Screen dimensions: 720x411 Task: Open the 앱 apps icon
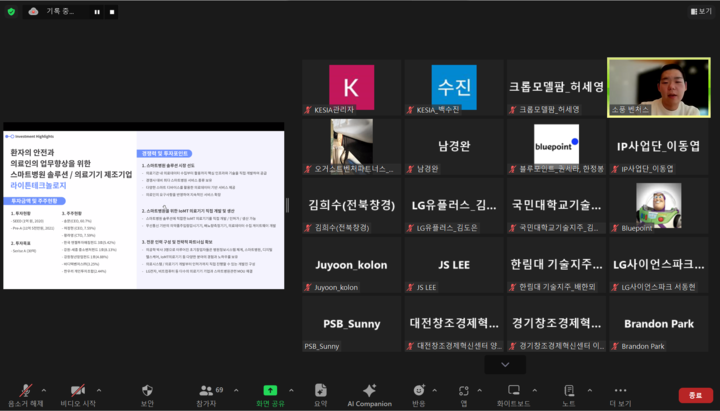pyautogui.click(x=464, y=390)
